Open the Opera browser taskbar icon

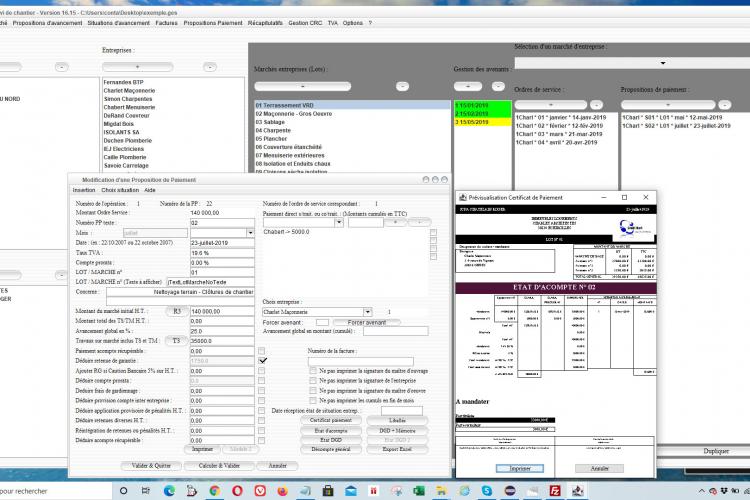[237, 490]
